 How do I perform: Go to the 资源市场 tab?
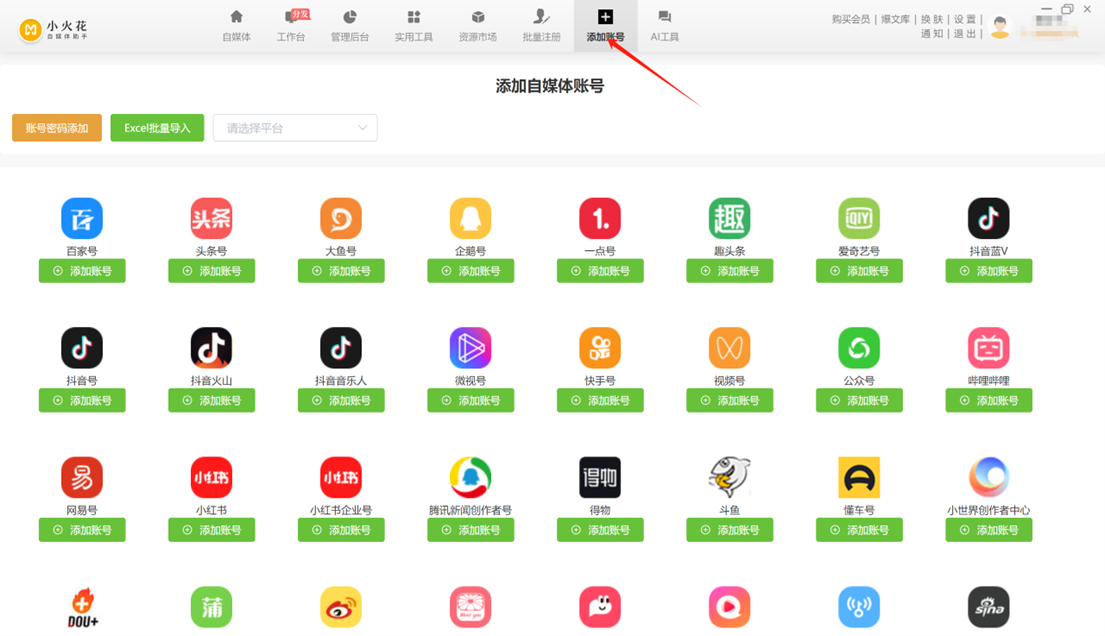tap(478, 26)
